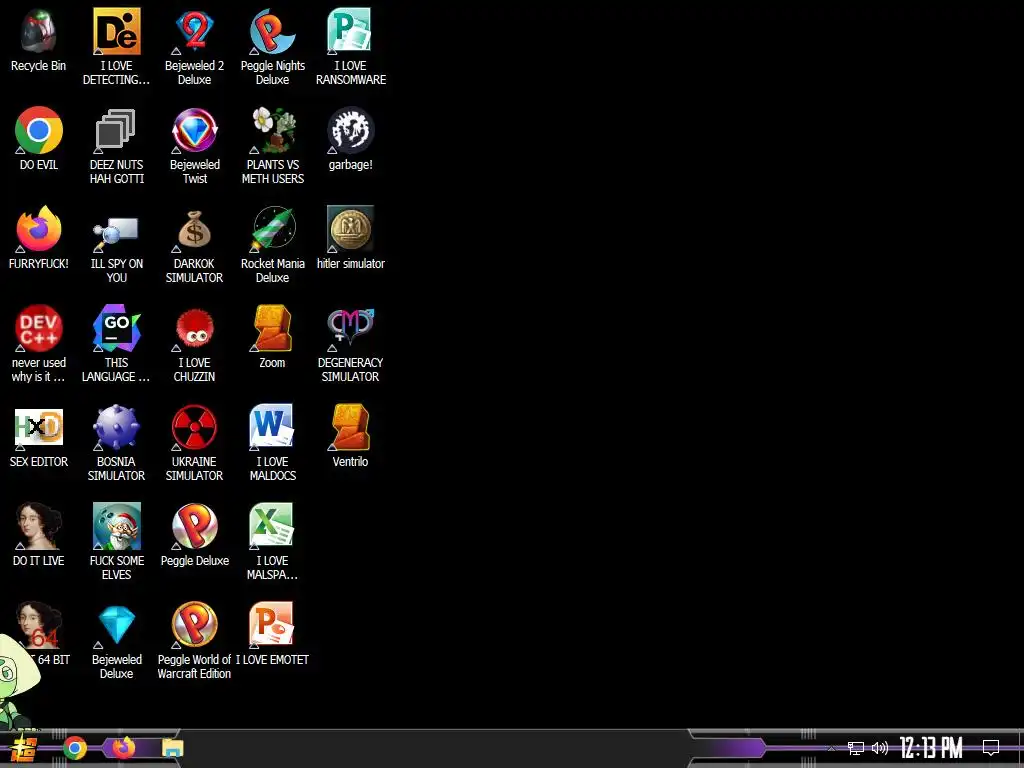Launch Chrome from the taskbar
The image size is (1024, 768).
click(74, 748)
